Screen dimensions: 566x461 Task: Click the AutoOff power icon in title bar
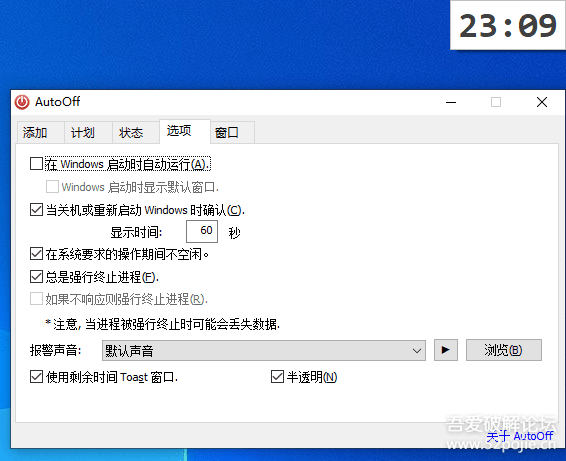[22, 102]
